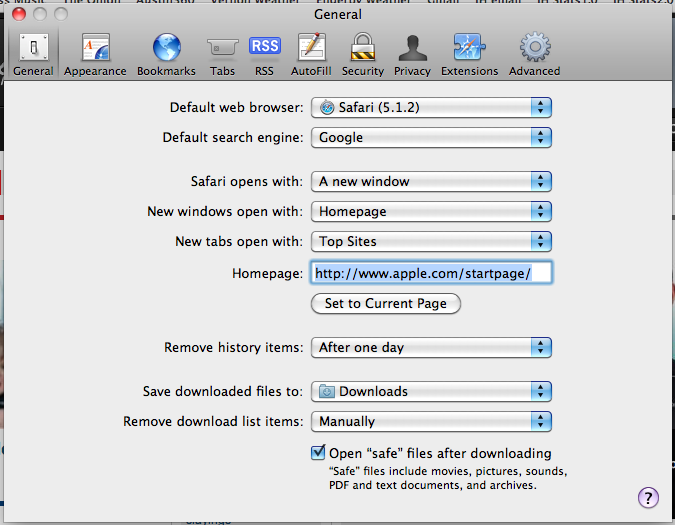Close the General preferences window
The height and width of the screenshot is (525, 675).
tap(19, 14)
